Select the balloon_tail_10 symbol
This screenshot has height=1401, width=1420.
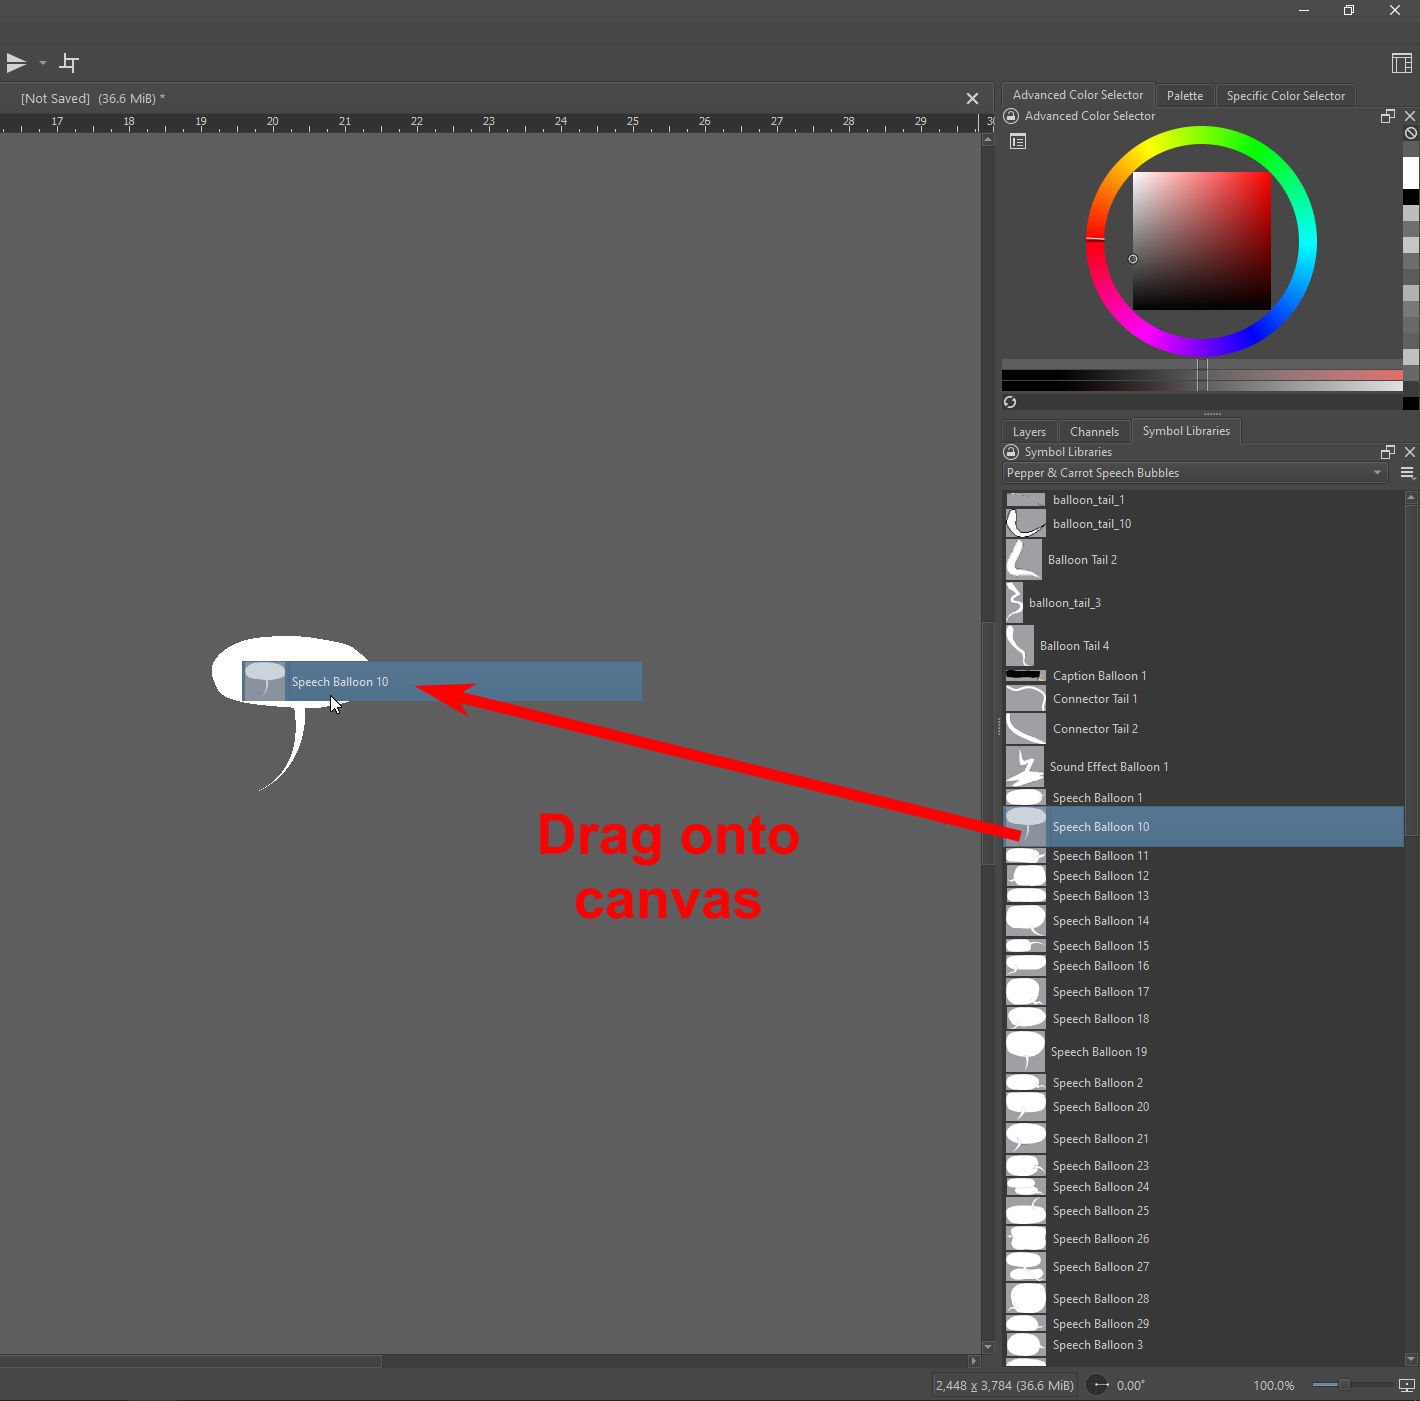(1204, 524)
